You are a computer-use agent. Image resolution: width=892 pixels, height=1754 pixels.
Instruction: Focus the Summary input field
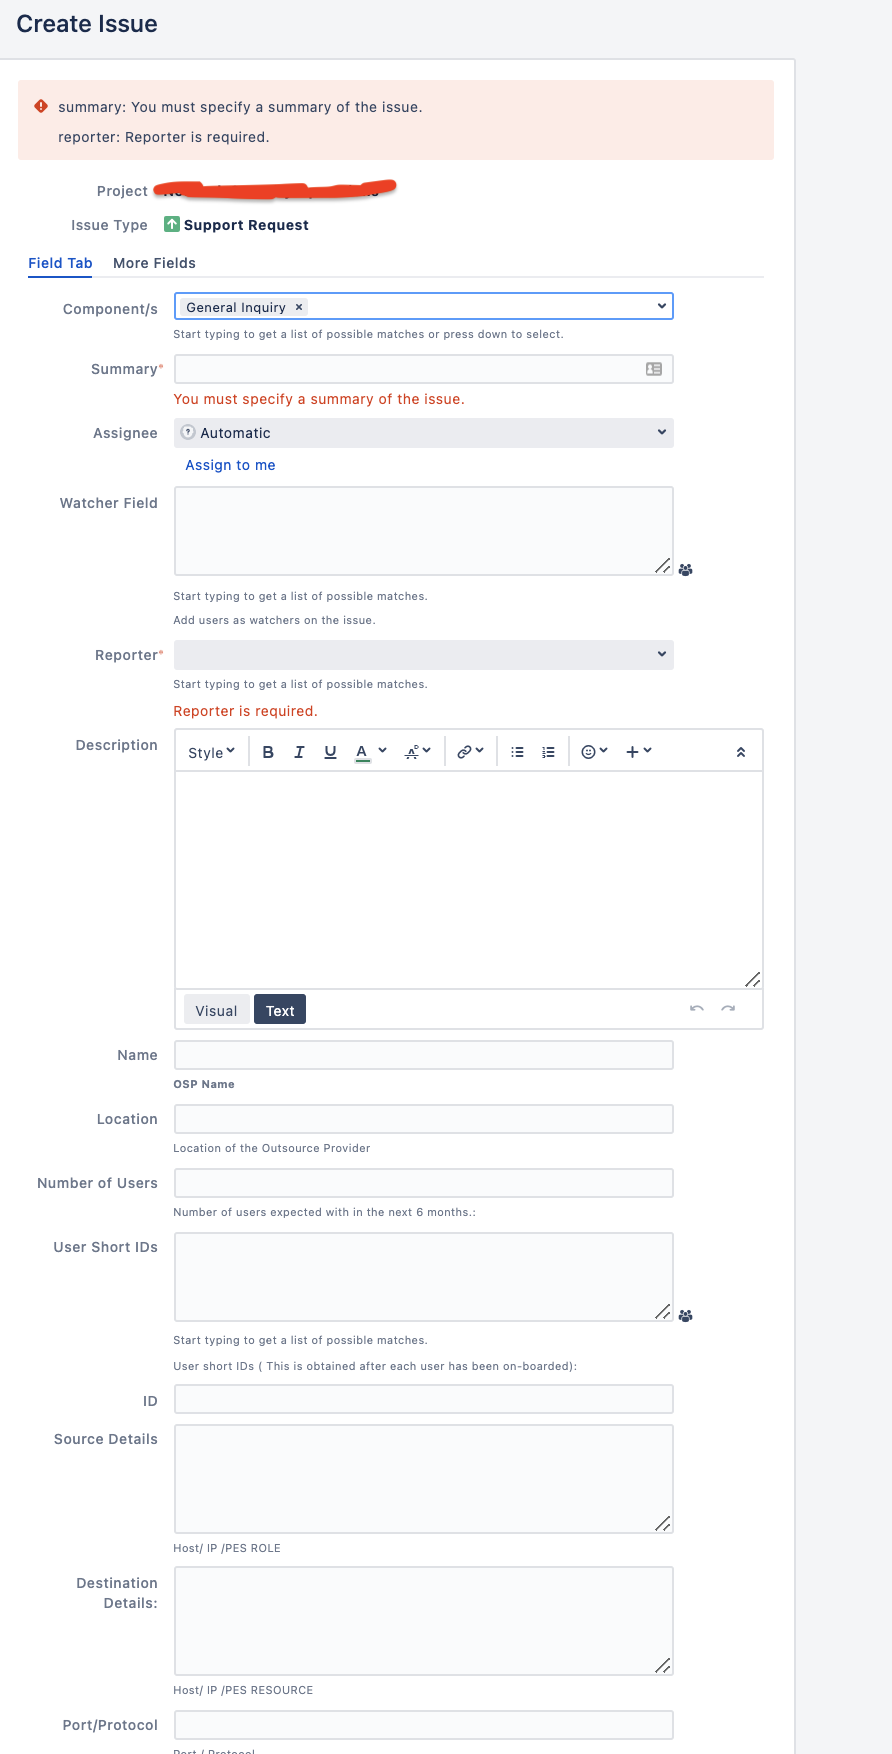[424, 369]
